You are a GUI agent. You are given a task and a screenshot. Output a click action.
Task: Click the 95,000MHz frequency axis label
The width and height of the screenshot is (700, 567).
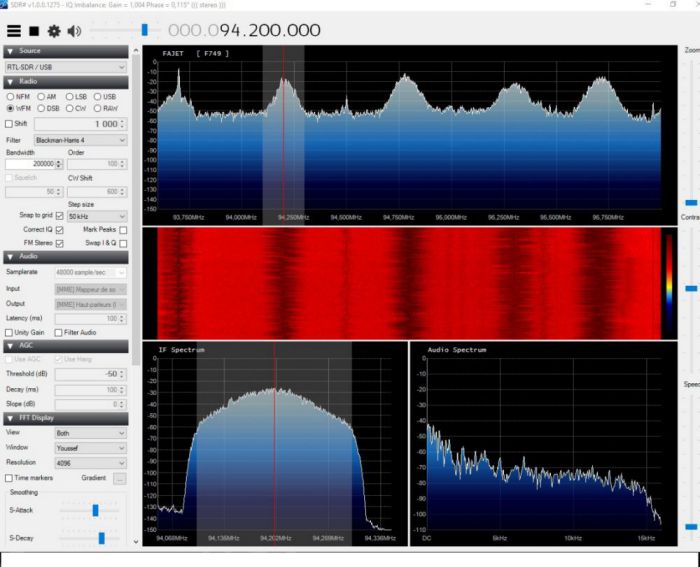point(451,217)
